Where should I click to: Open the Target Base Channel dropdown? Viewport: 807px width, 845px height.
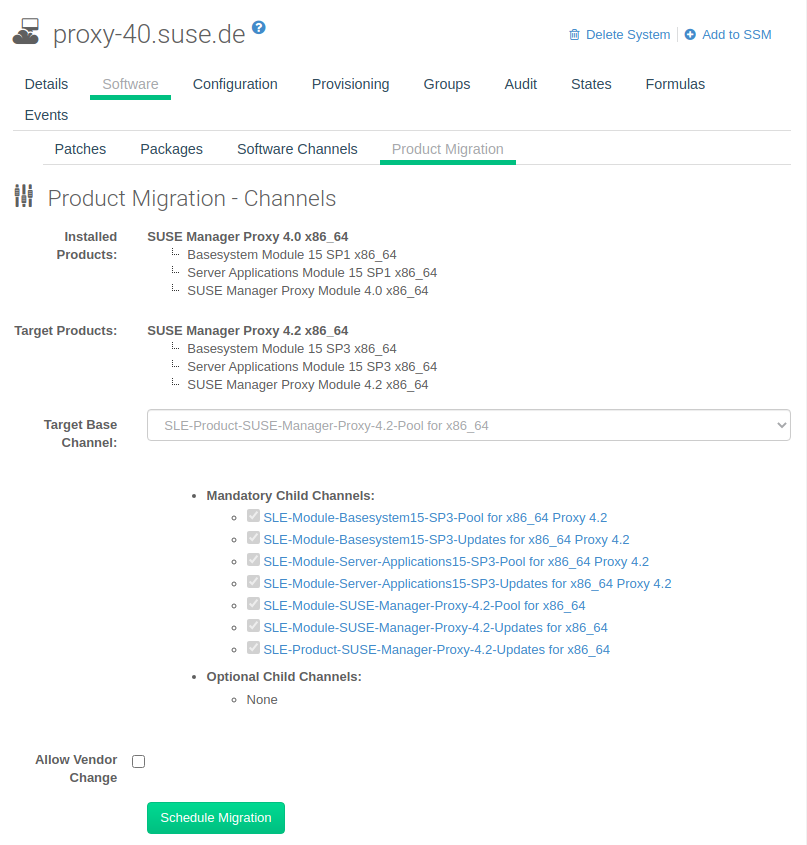coord(468,424)
